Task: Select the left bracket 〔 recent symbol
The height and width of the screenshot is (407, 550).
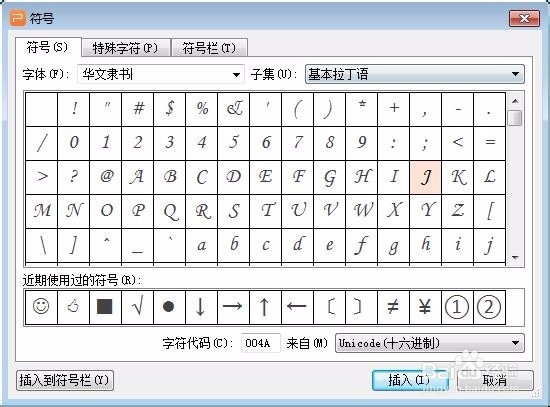Action: click(x=329, y=307)
